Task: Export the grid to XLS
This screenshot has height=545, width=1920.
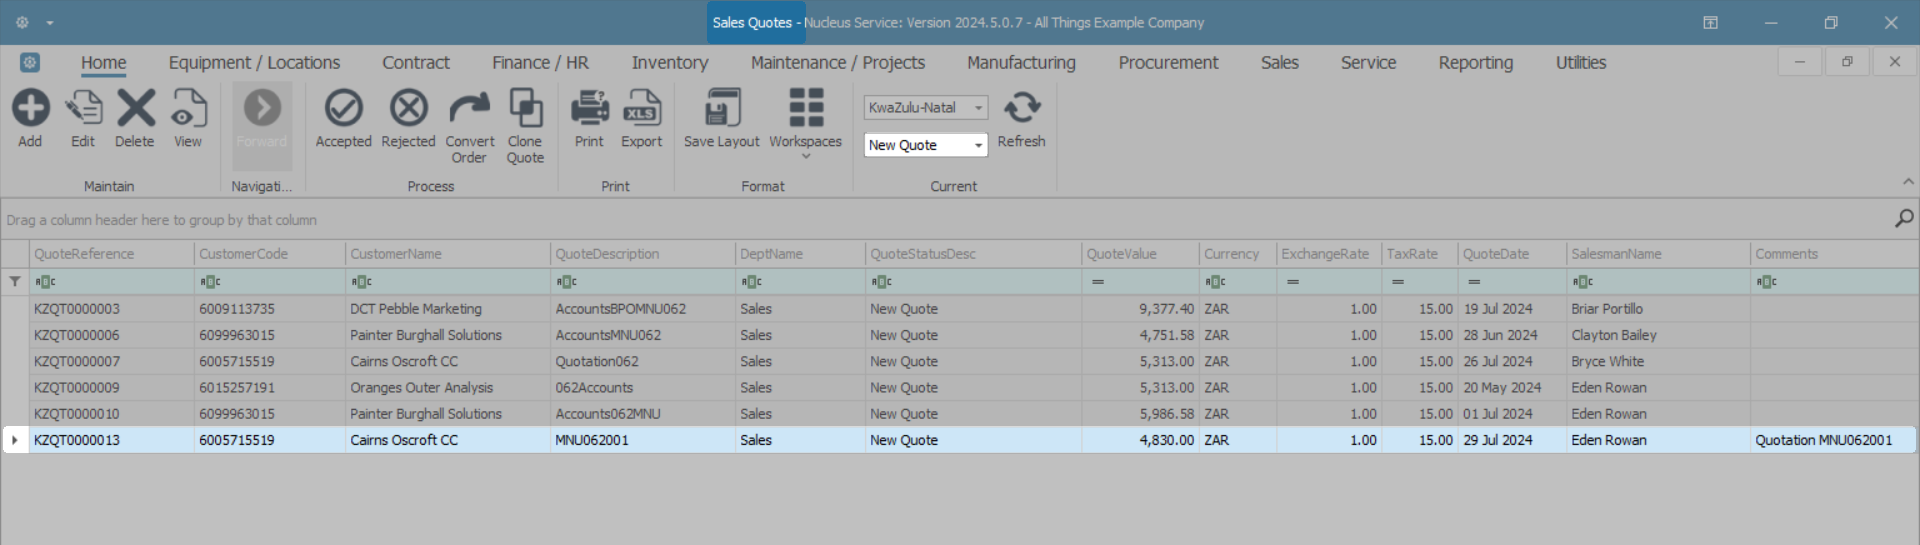Action: pos(641,109)
